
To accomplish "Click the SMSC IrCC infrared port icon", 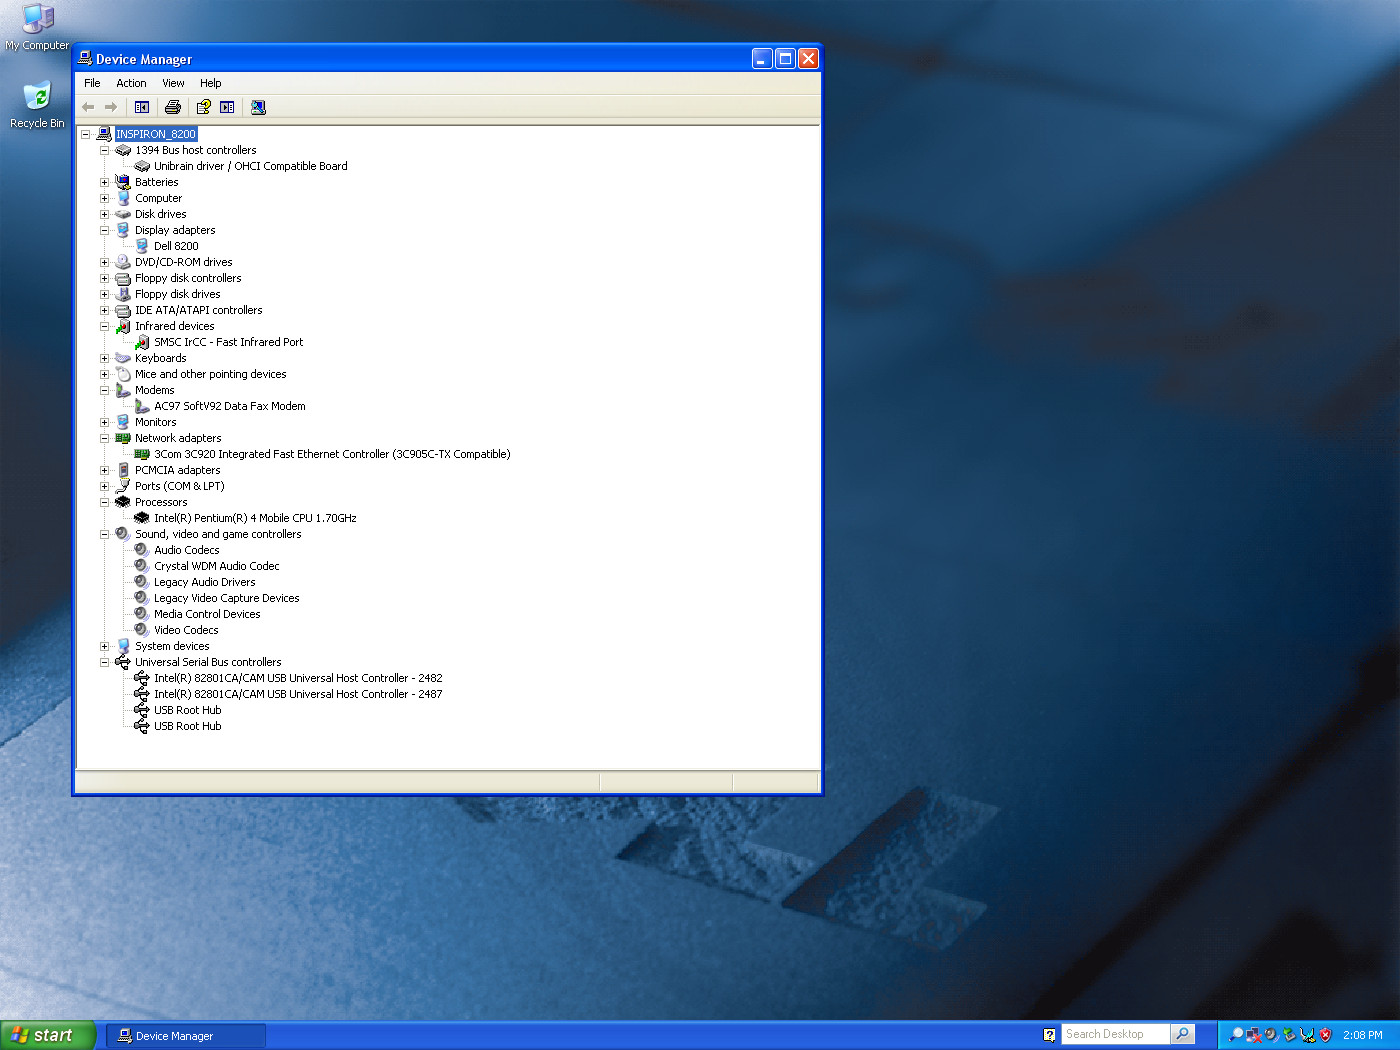I will coord(142,342).
